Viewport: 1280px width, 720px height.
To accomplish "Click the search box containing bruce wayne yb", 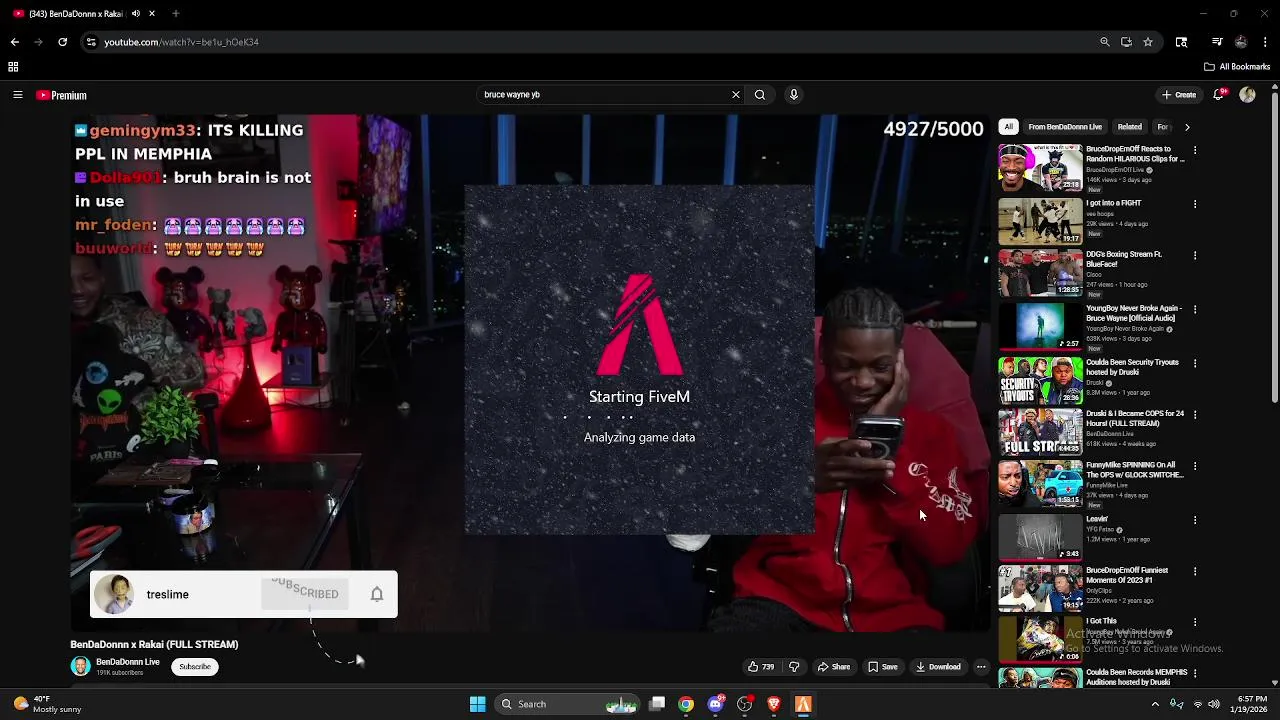I will (x=604, y=95).
